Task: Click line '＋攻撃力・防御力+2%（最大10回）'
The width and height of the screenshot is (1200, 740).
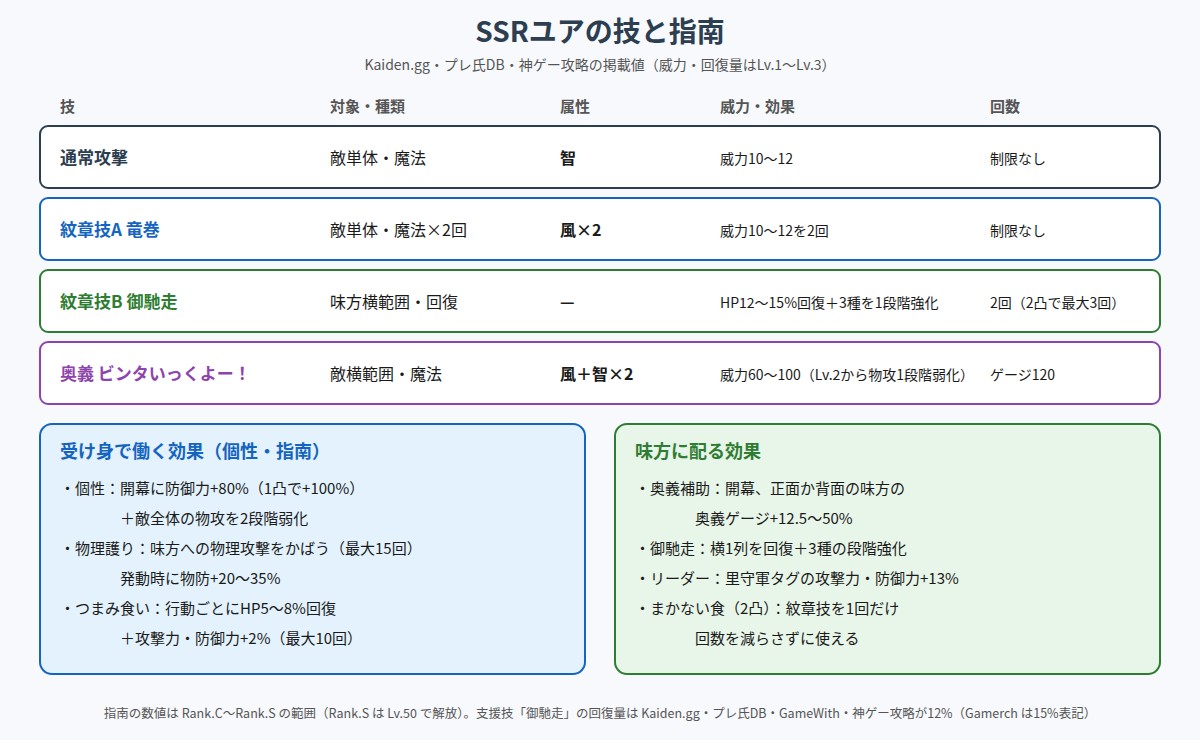Action: (x=237, y=638)
